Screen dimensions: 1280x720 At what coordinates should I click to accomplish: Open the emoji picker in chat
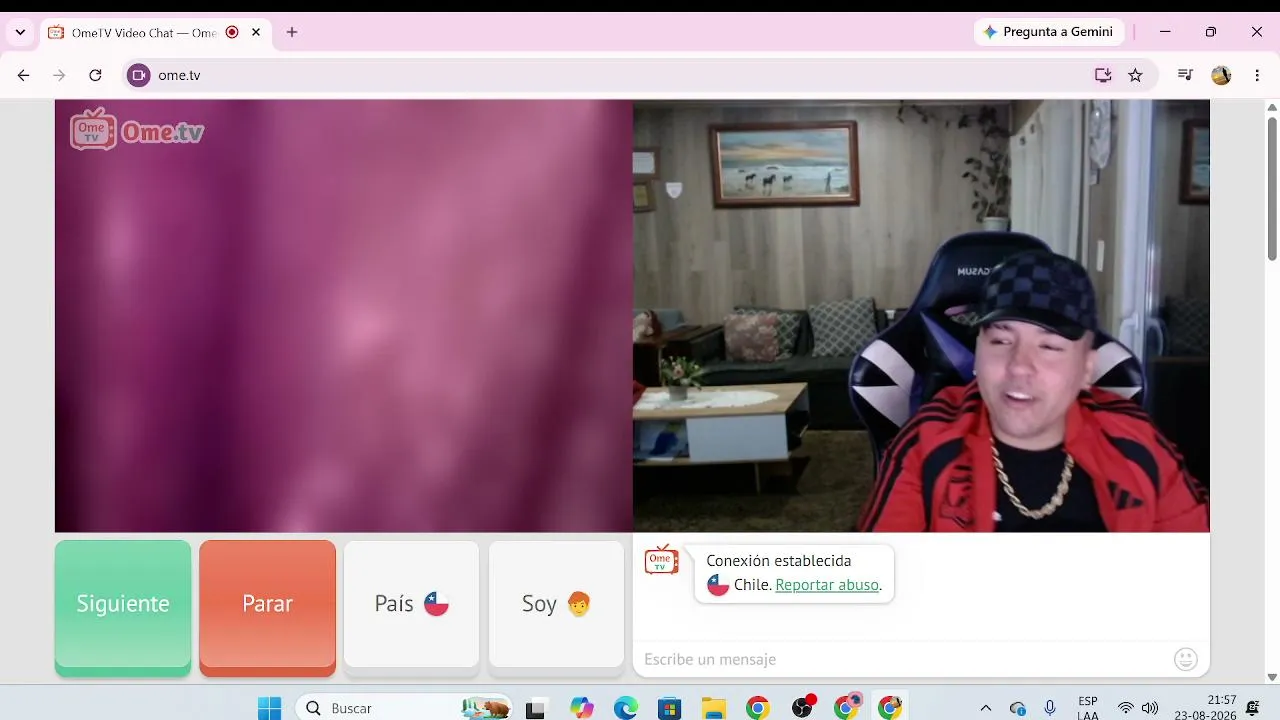[x=1186, y=659]
